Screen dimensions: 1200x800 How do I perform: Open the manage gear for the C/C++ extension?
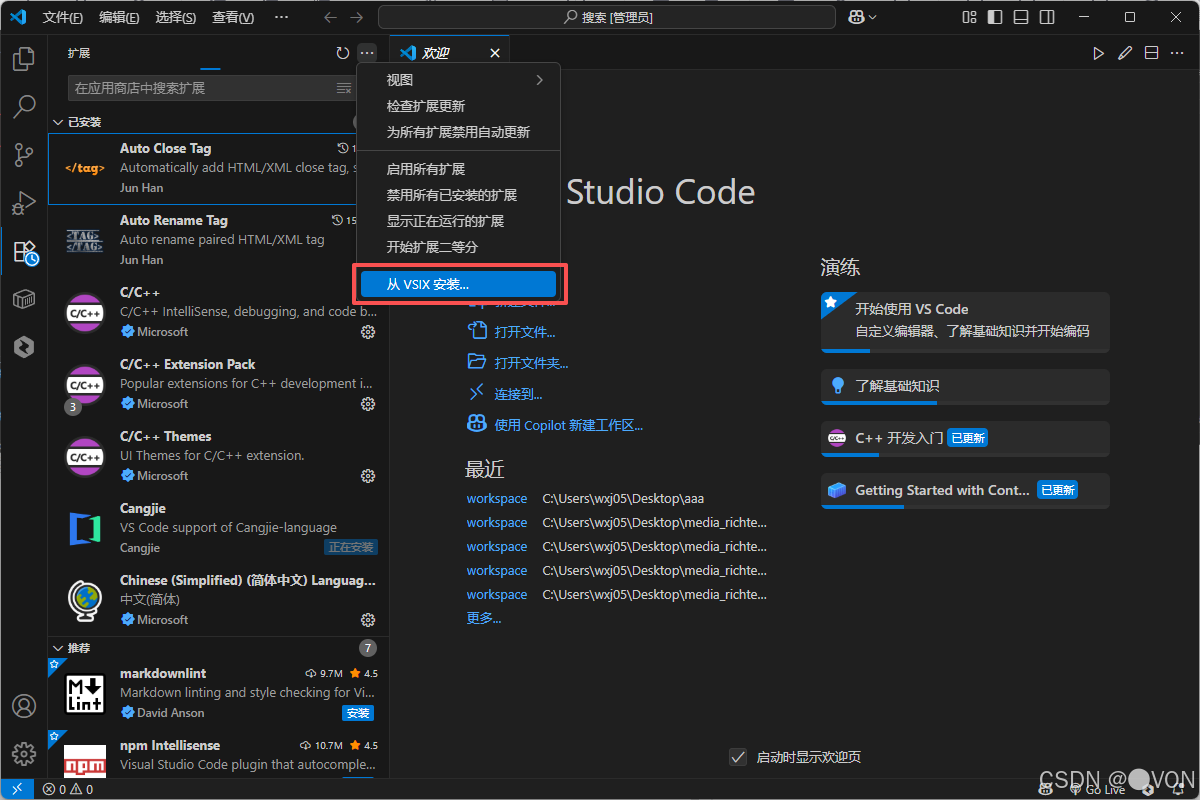click(x=368, y=332)
